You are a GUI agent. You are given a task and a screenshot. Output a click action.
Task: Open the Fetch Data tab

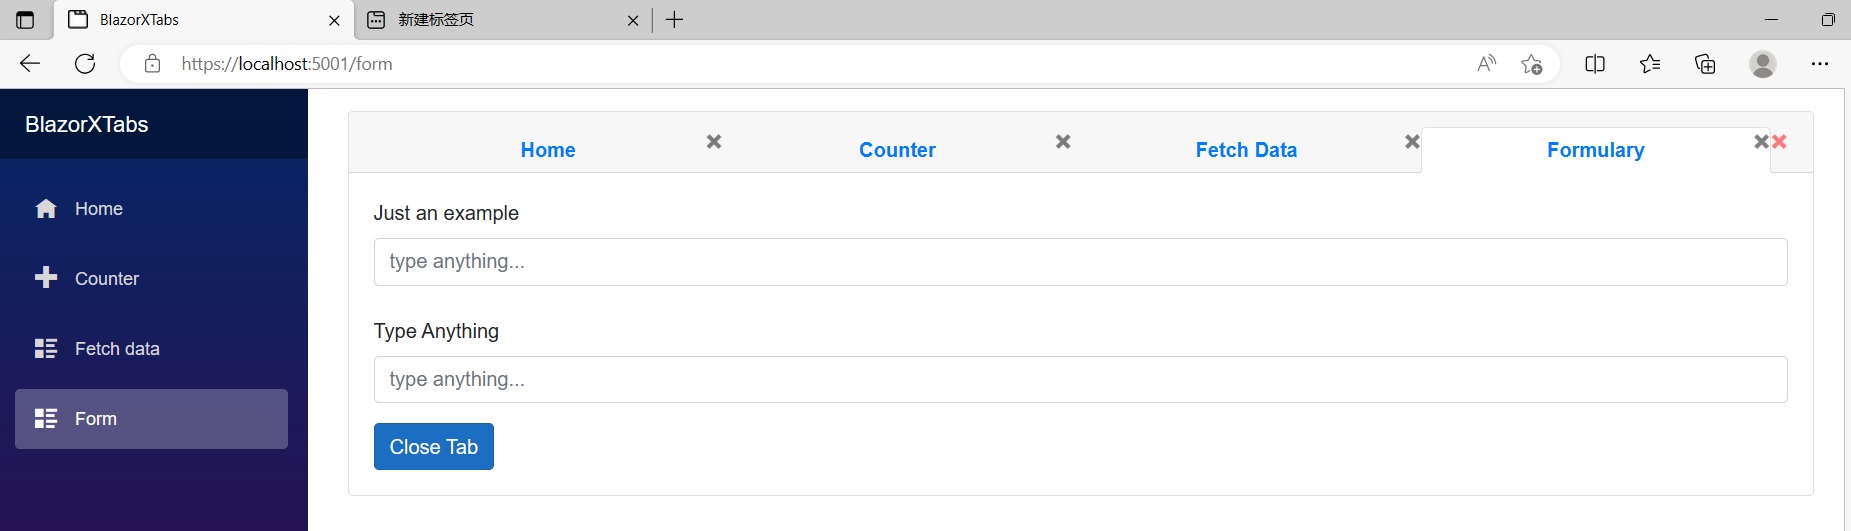pyautogui.click(x=1246, y=150)
